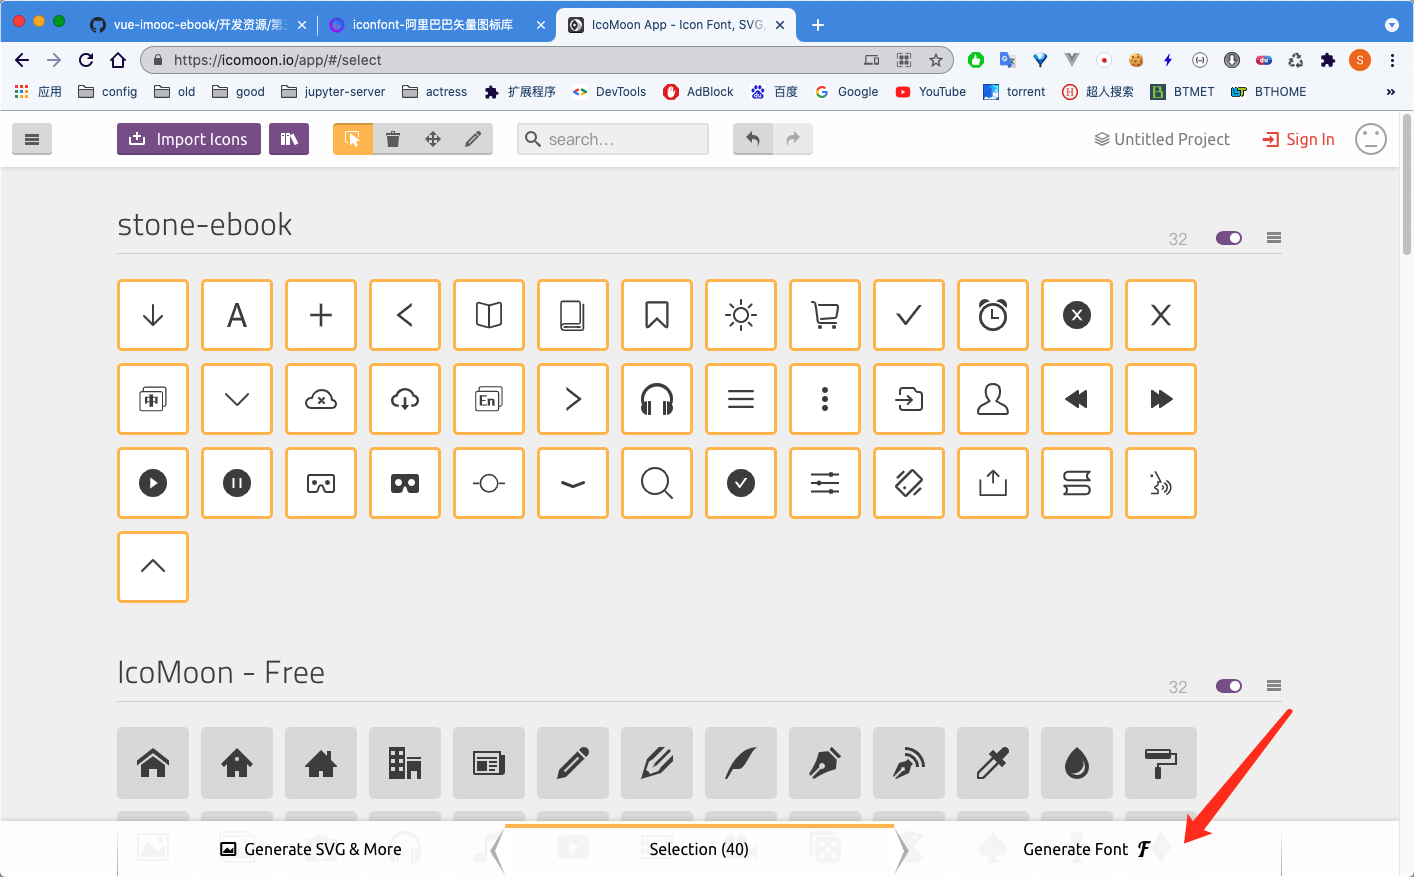The image size is (1414, 877).
Task: Click the Sign In link
Action: coord(1299,139)
